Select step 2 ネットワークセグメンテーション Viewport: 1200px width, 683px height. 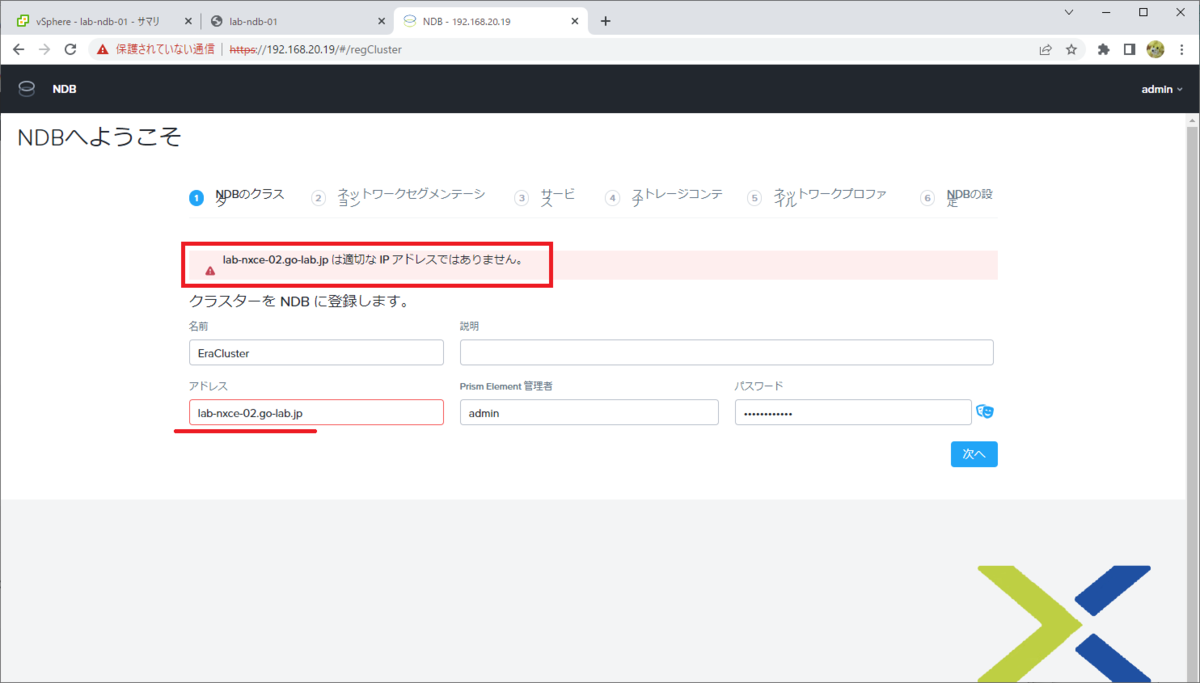pos(400,198)
